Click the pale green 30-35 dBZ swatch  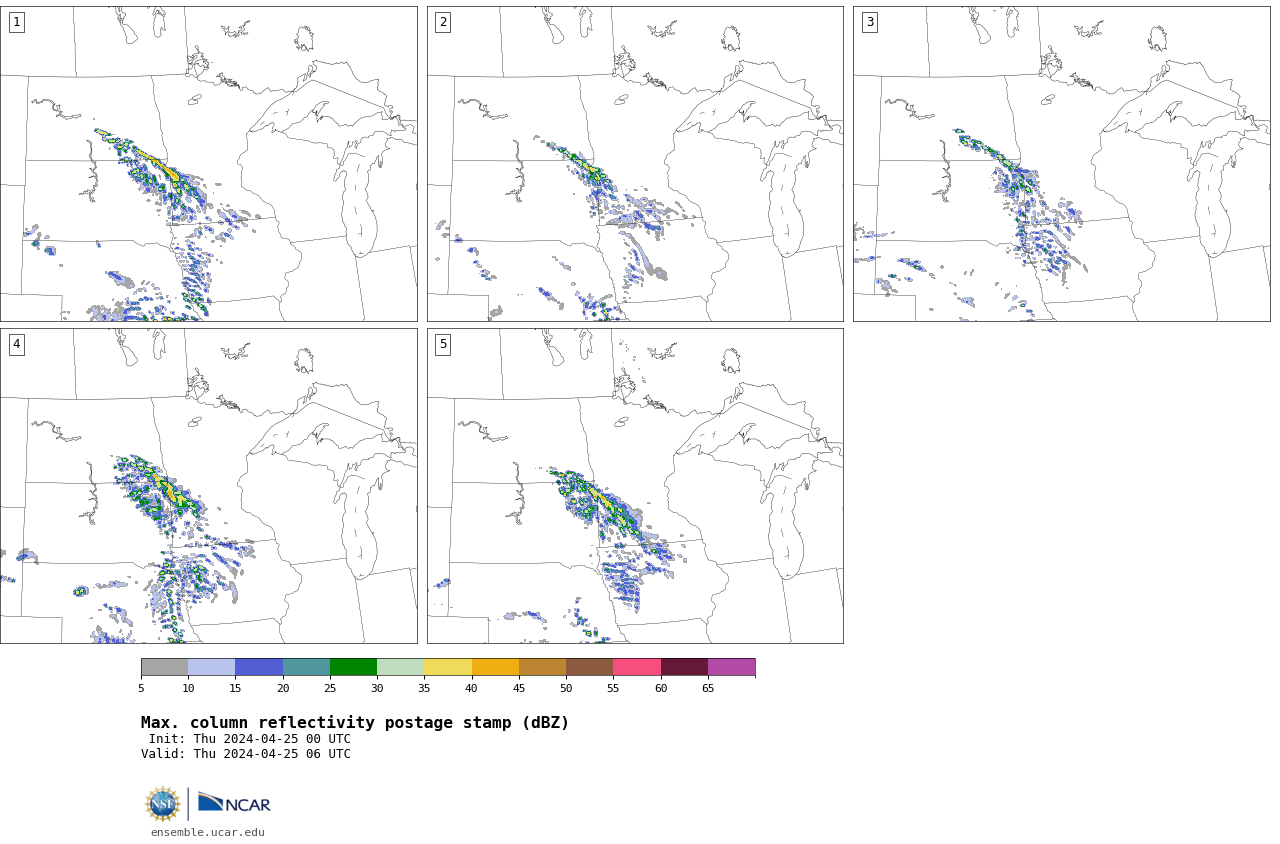(x=400, y=667)
